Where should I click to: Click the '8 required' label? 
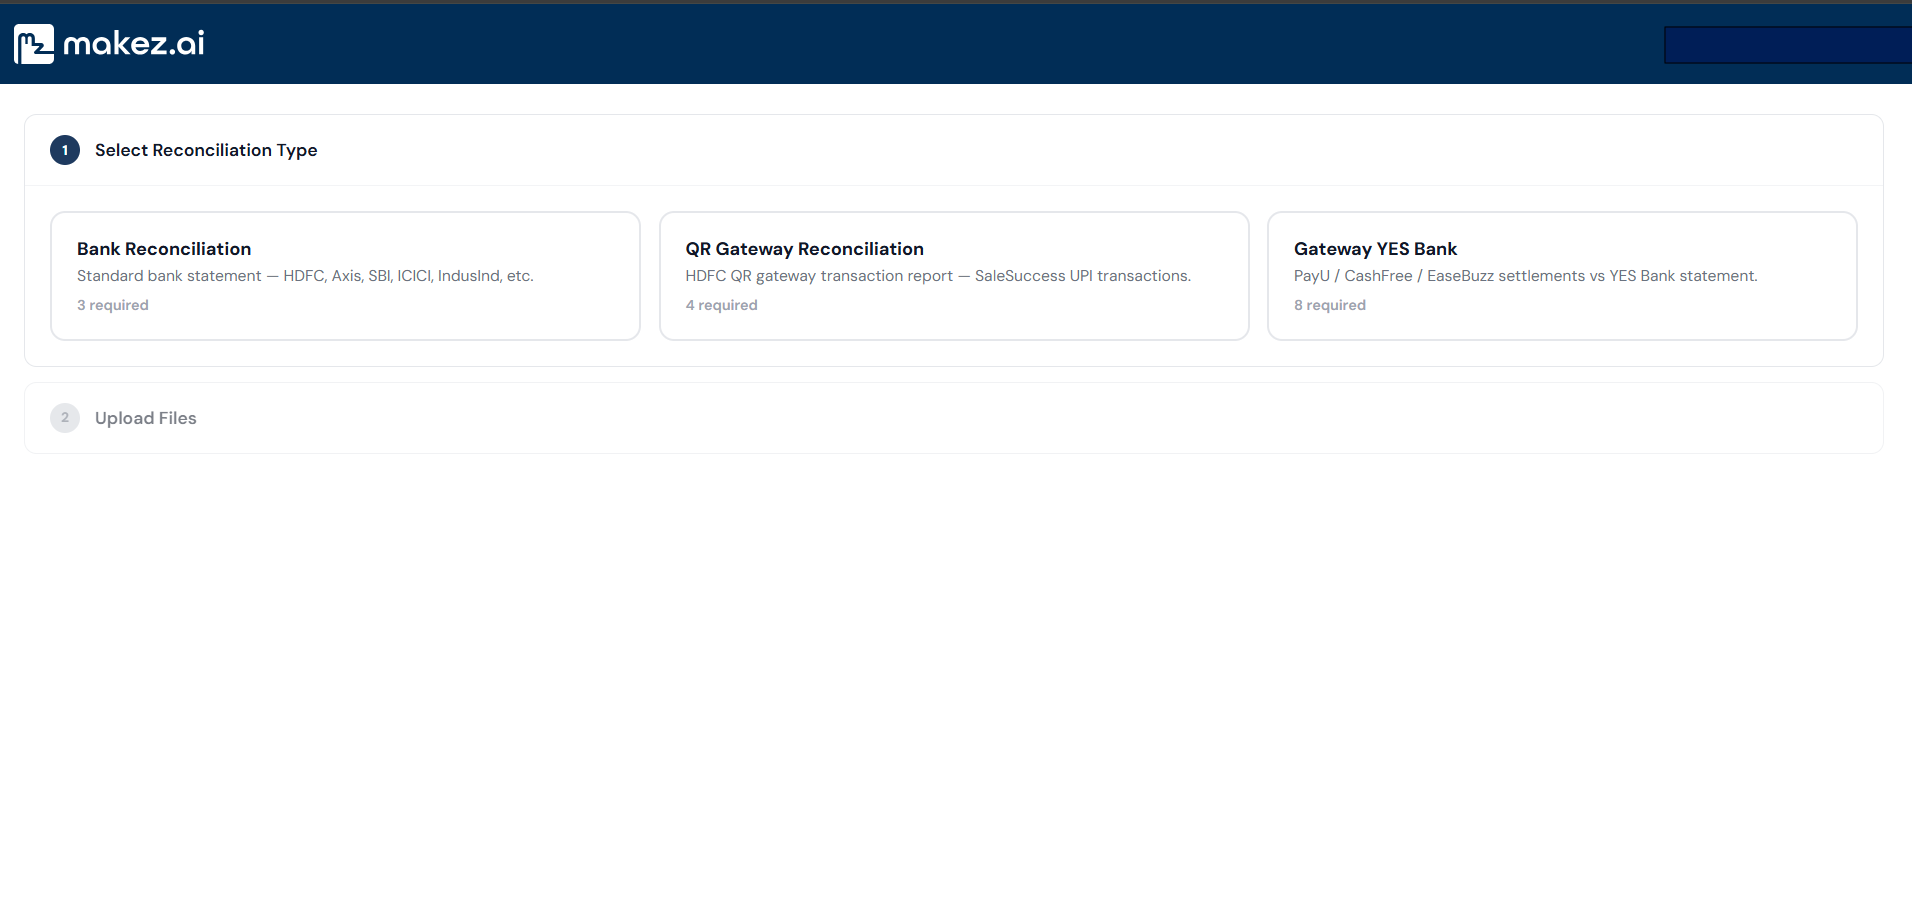(x=1330, y=305)
